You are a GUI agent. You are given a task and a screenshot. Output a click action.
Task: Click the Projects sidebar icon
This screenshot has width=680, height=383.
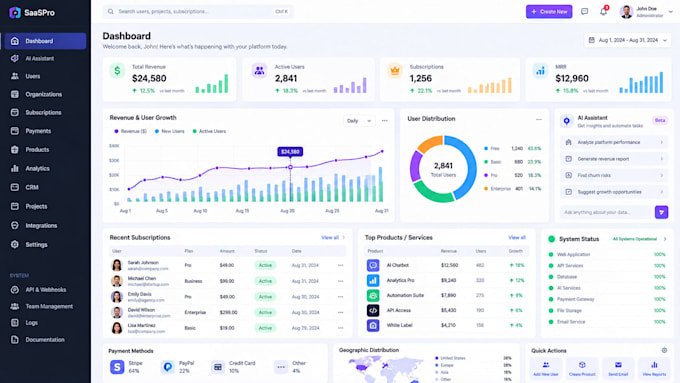[15, 206]
